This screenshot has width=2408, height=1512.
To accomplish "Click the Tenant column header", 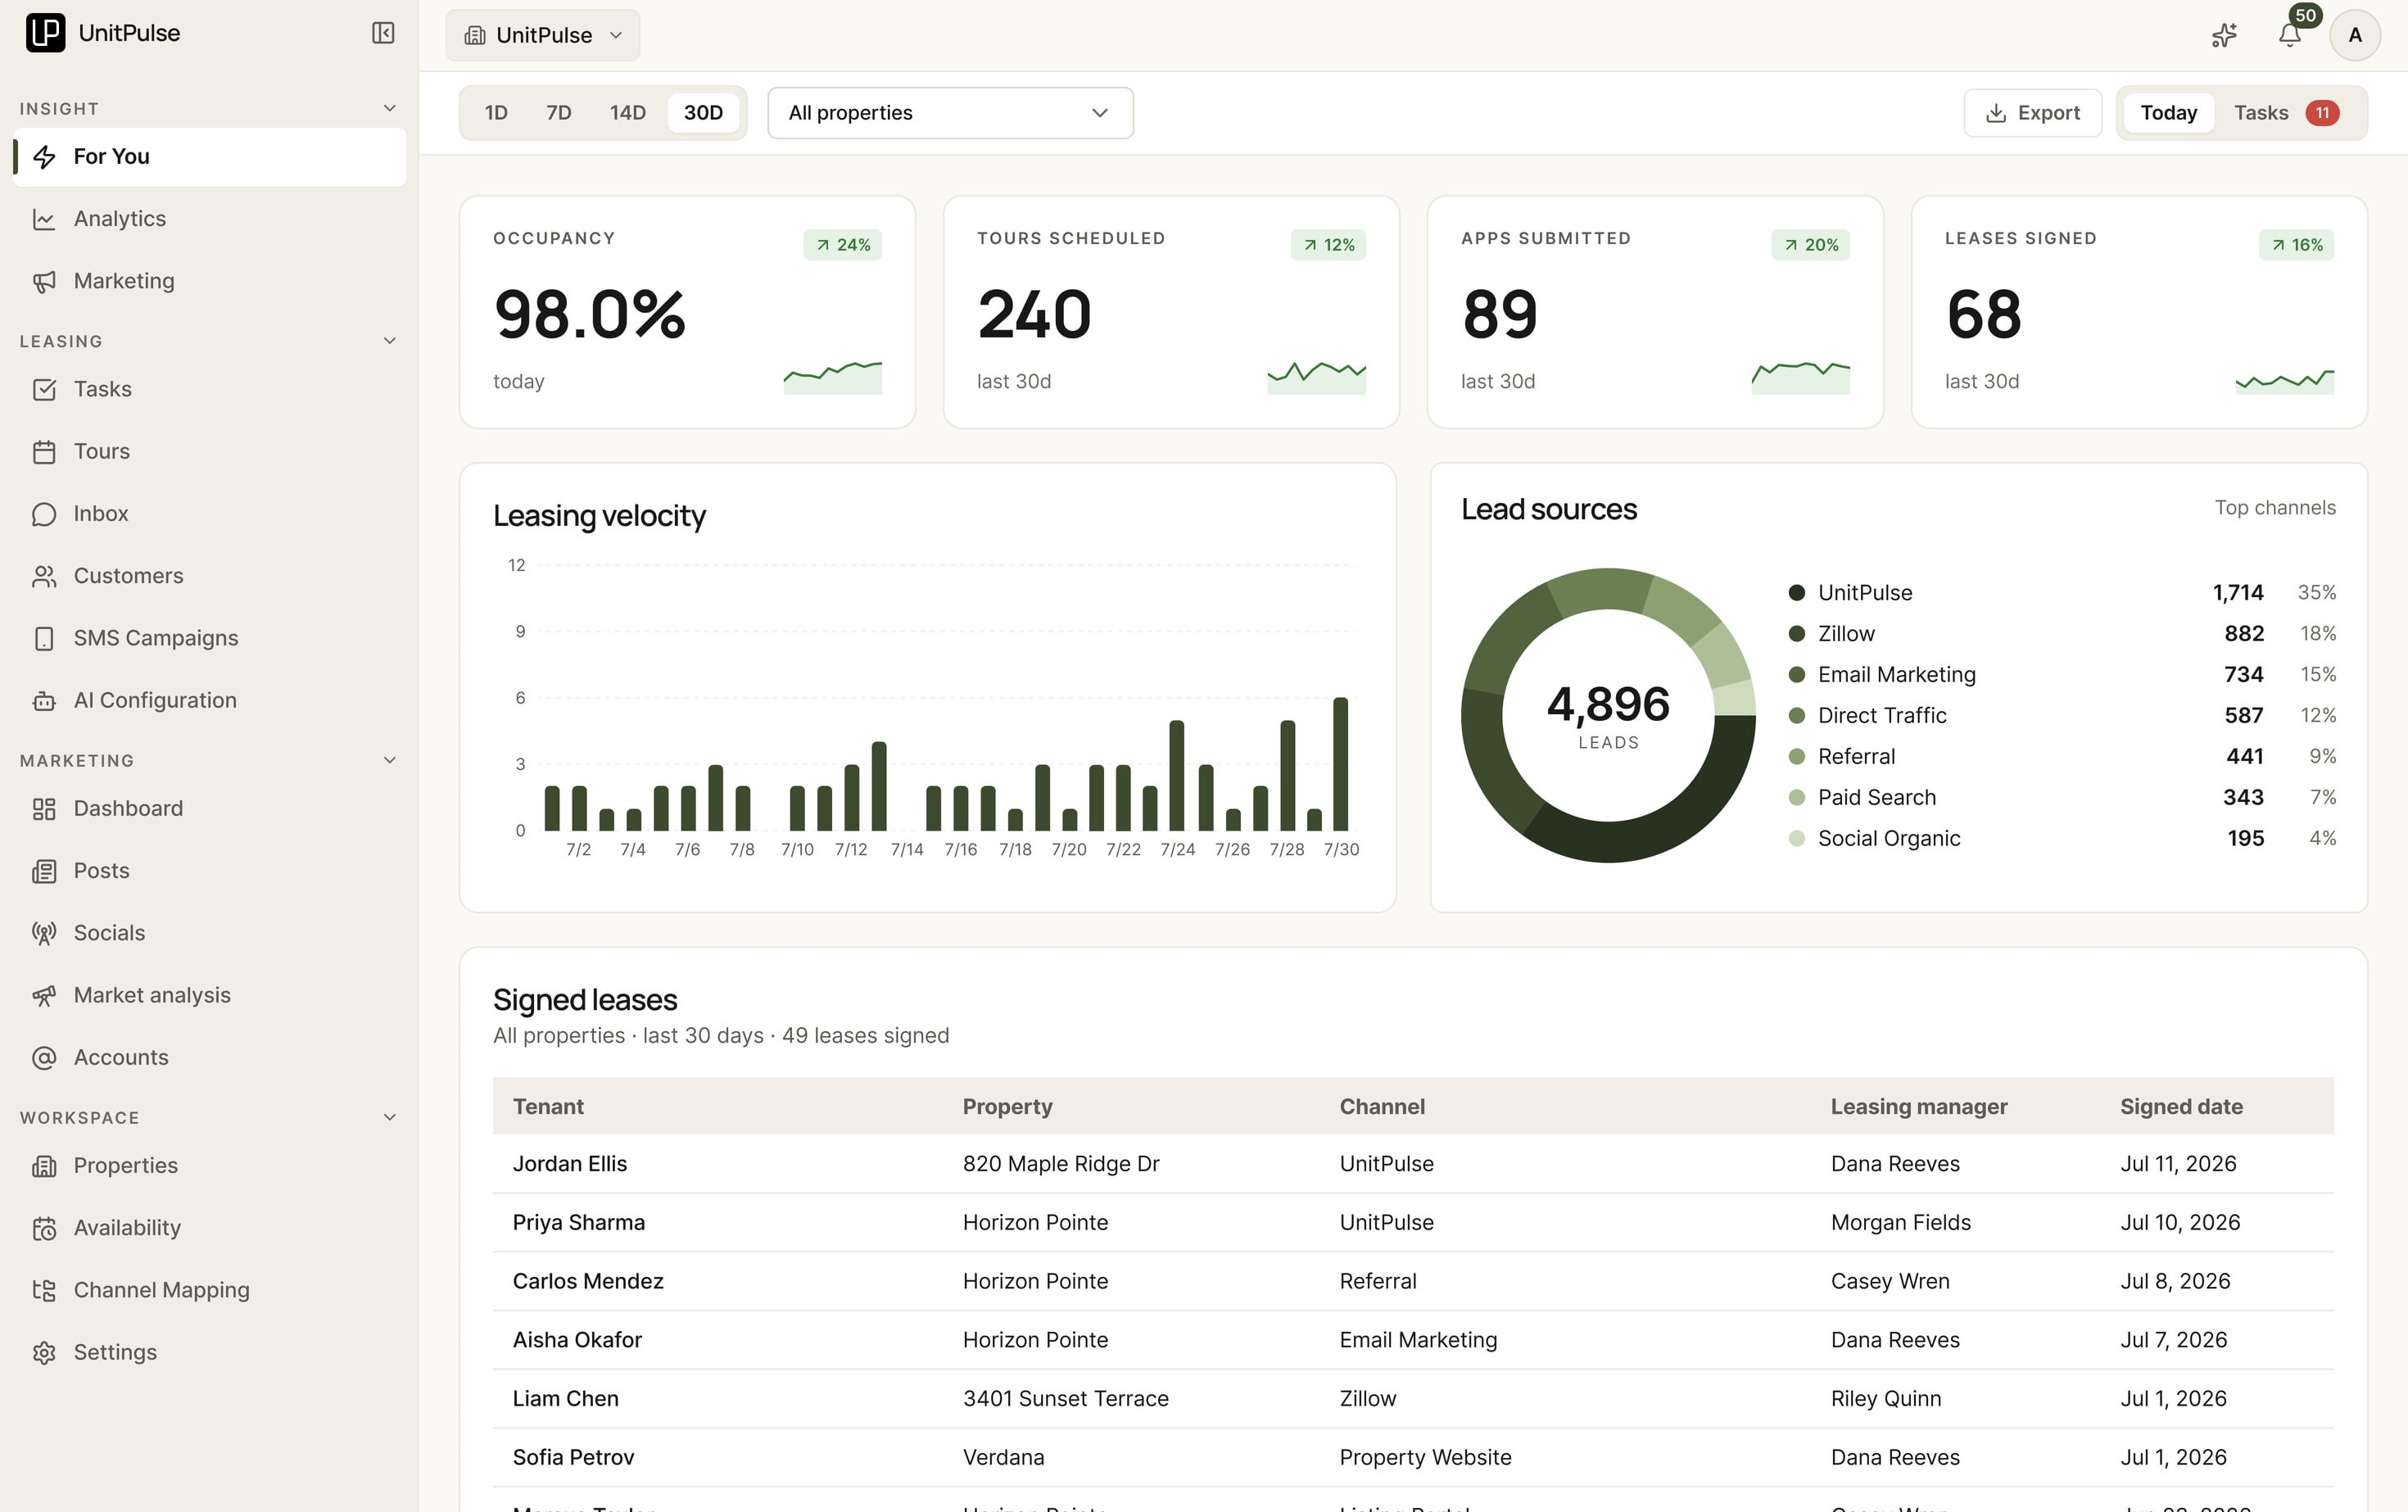I will click(x=548, y=1107).
